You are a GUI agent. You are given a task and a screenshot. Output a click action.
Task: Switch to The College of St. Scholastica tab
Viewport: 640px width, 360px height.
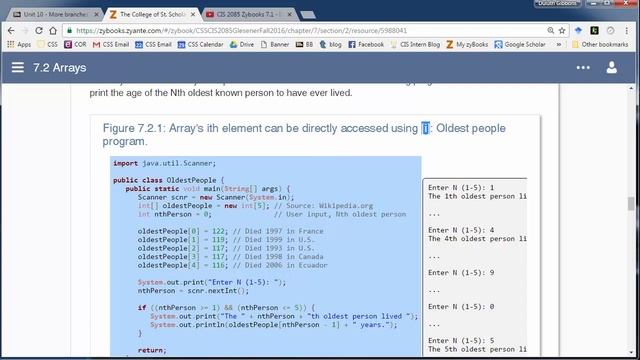tap(152, 14)
